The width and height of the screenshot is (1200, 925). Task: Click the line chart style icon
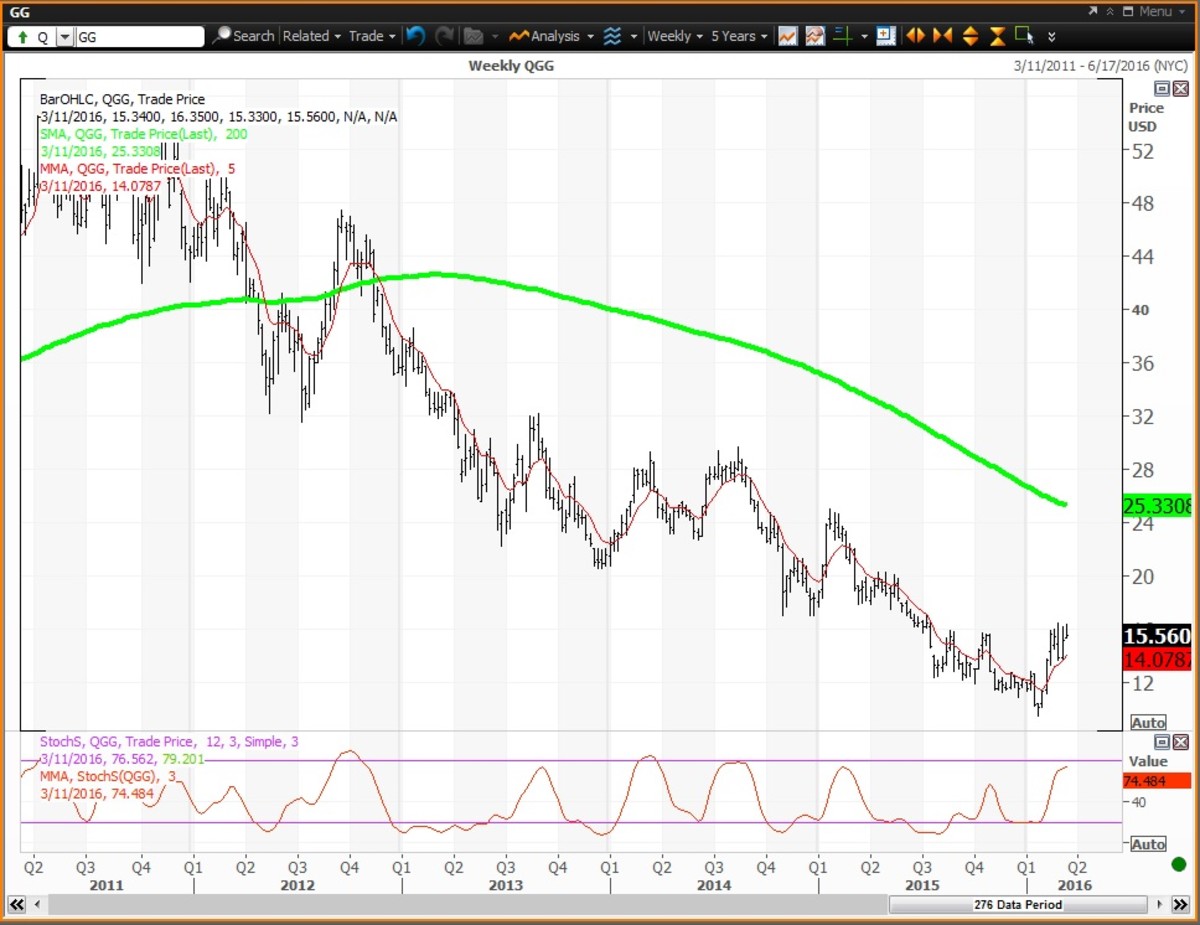(x=788, y=36)
